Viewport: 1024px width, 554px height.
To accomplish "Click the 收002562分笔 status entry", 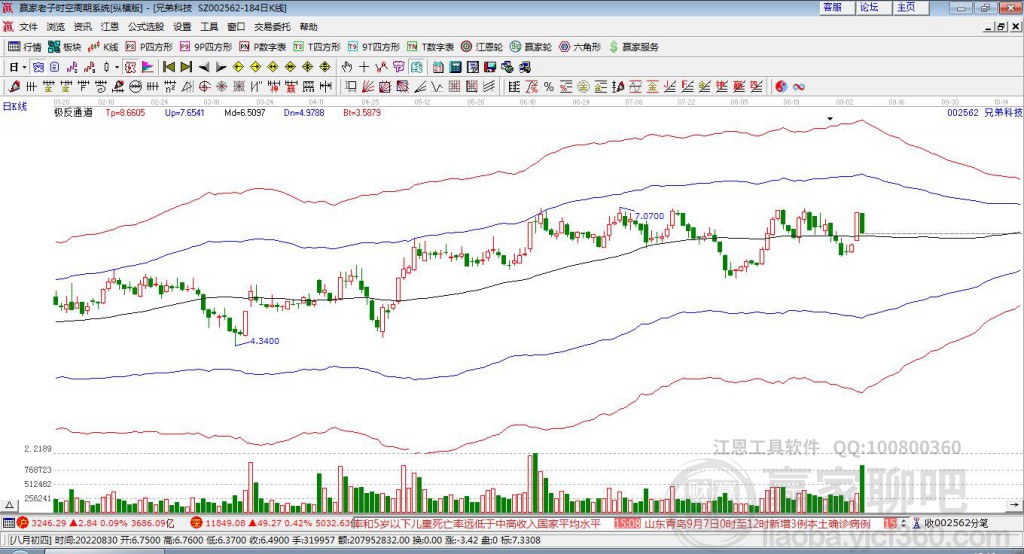I will (951, 523).
